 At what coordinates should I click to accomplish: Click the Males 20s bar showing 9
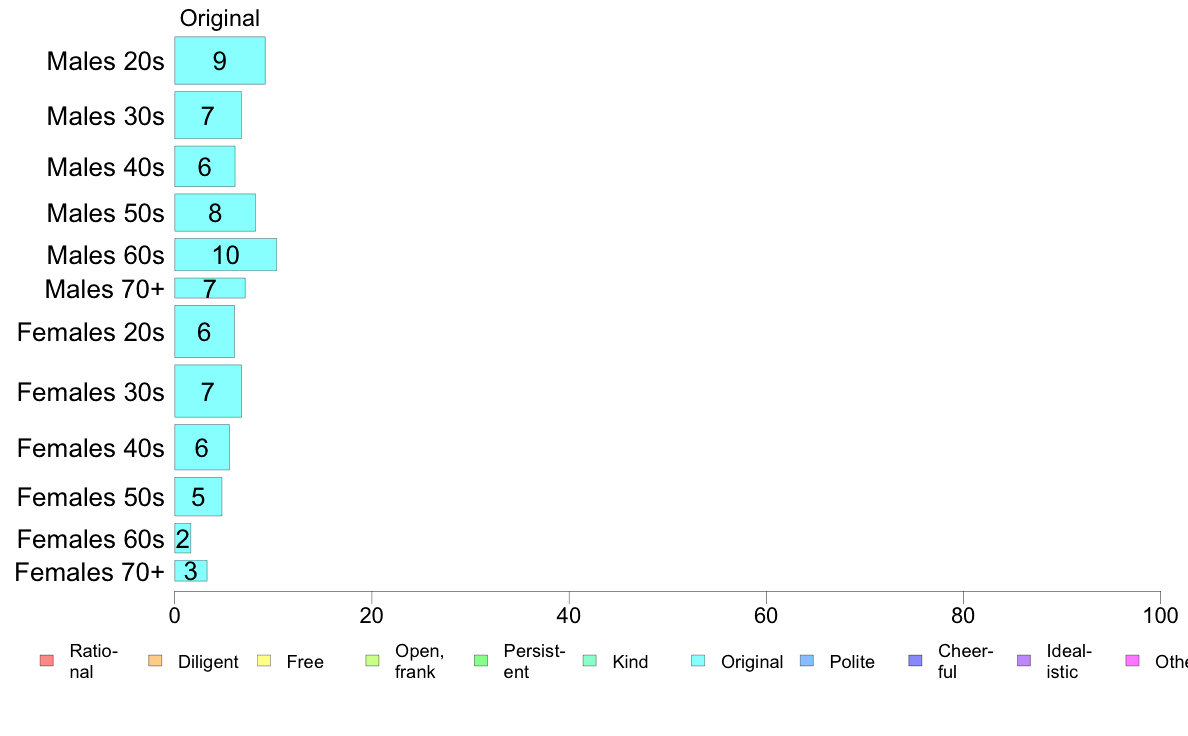click(220, 61)
